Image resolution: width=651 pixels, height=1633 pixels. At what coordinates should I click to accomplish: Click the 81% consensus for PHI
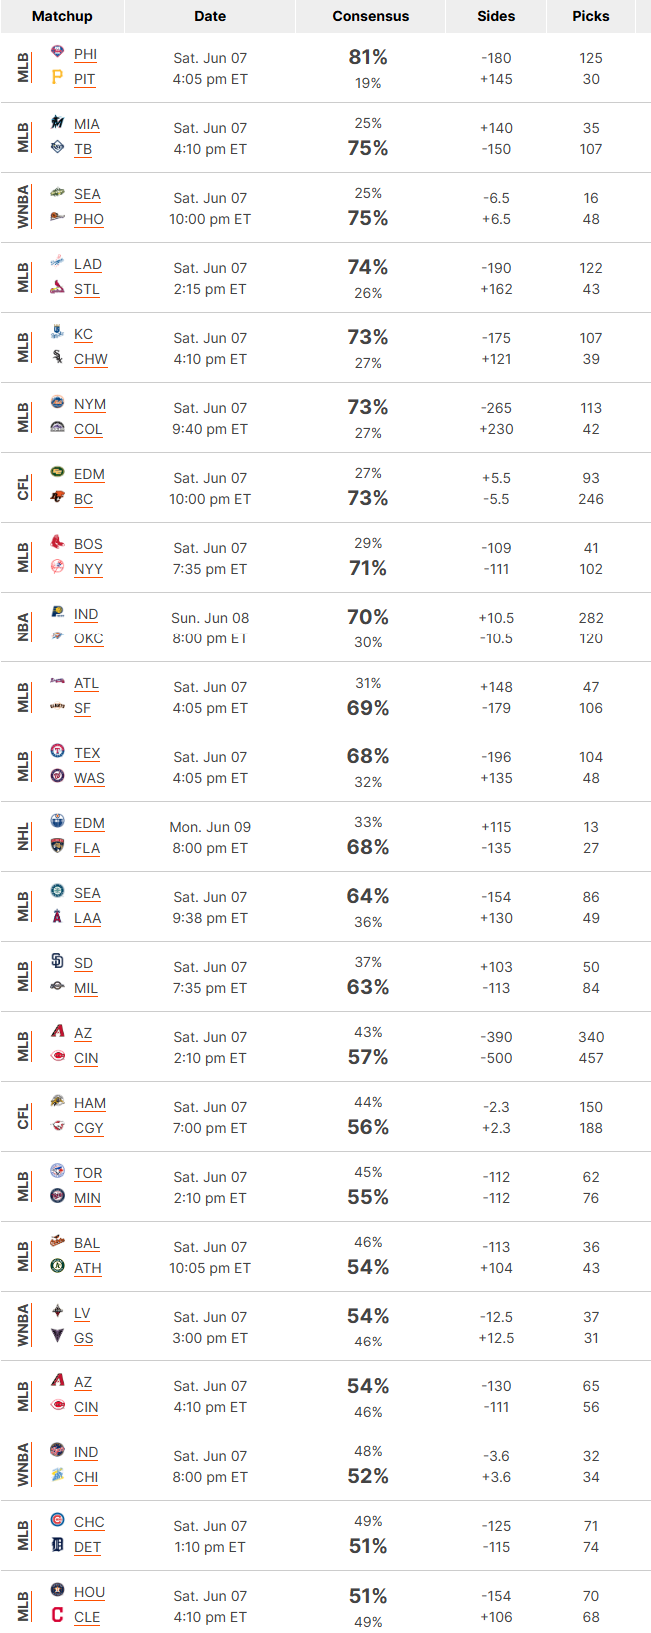point(368,57)
